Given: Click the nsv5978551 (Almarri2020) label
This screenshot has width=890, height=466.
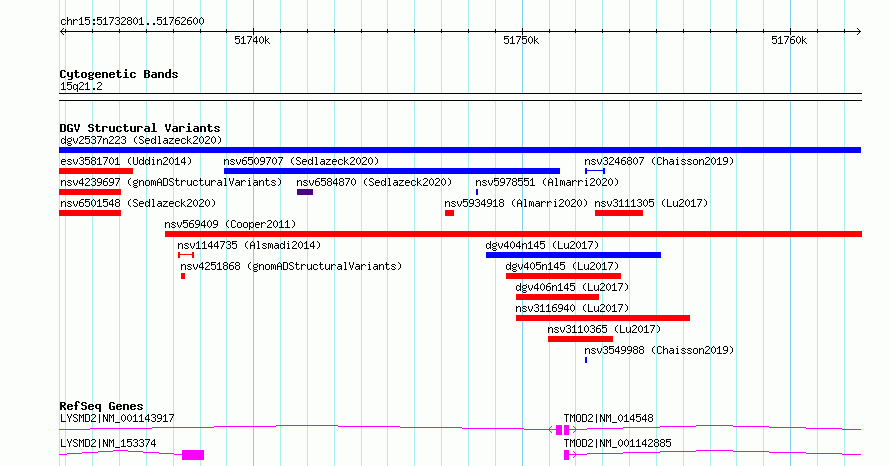Looking at the screenshot, I should [x=547, y=182].
